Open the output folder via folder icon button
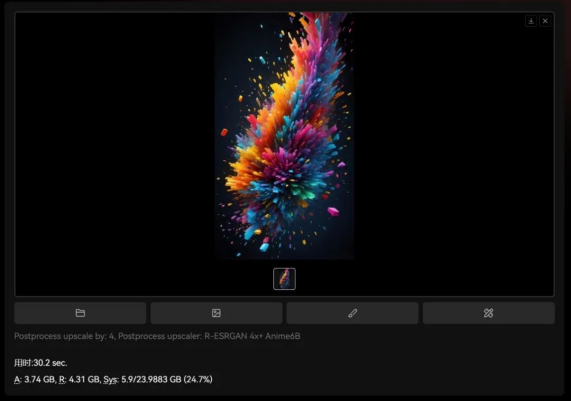Viewport: 571px width, 402px height. [80, 313]
